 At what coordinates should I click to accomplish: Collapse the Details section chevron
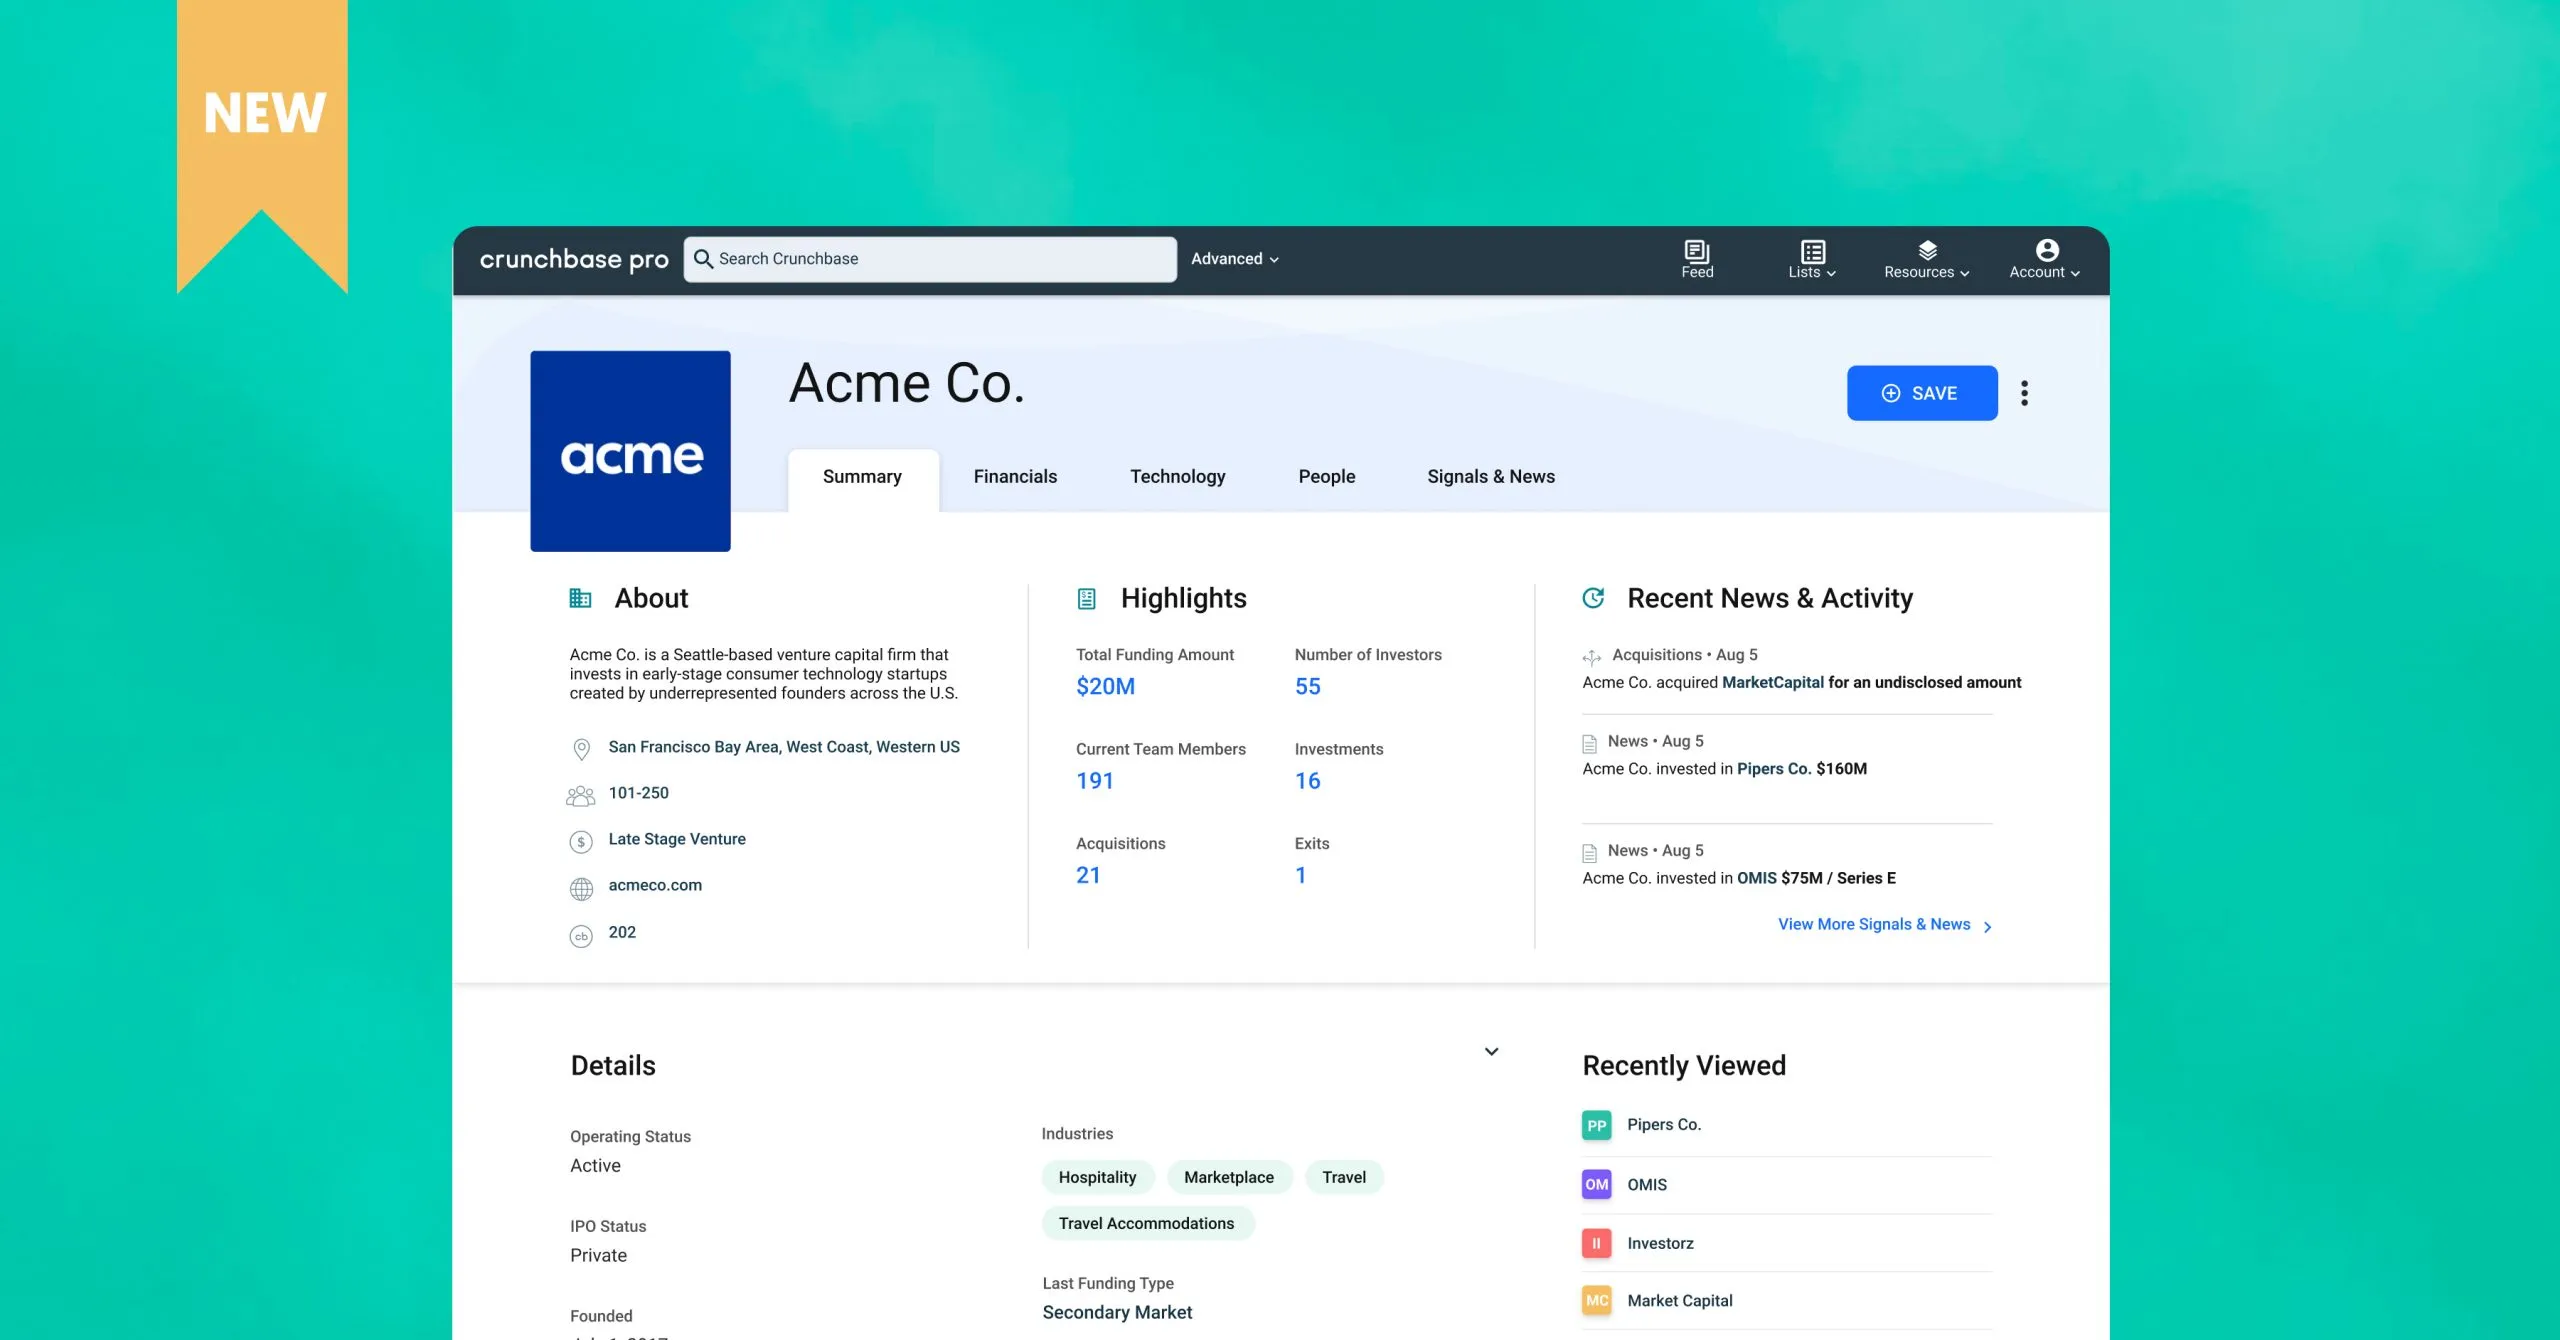point(1491,1051)
